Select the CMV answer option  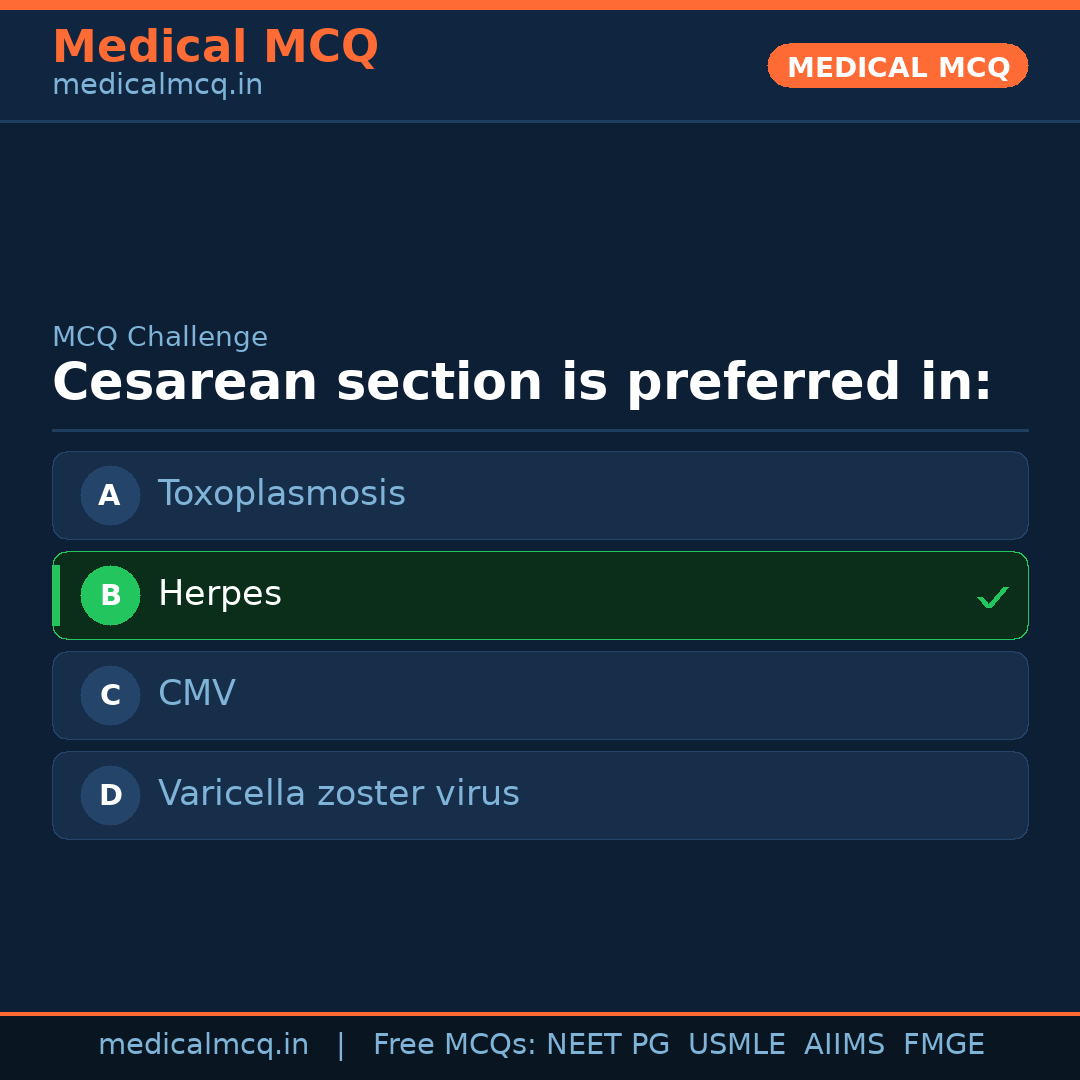point(540,695)
